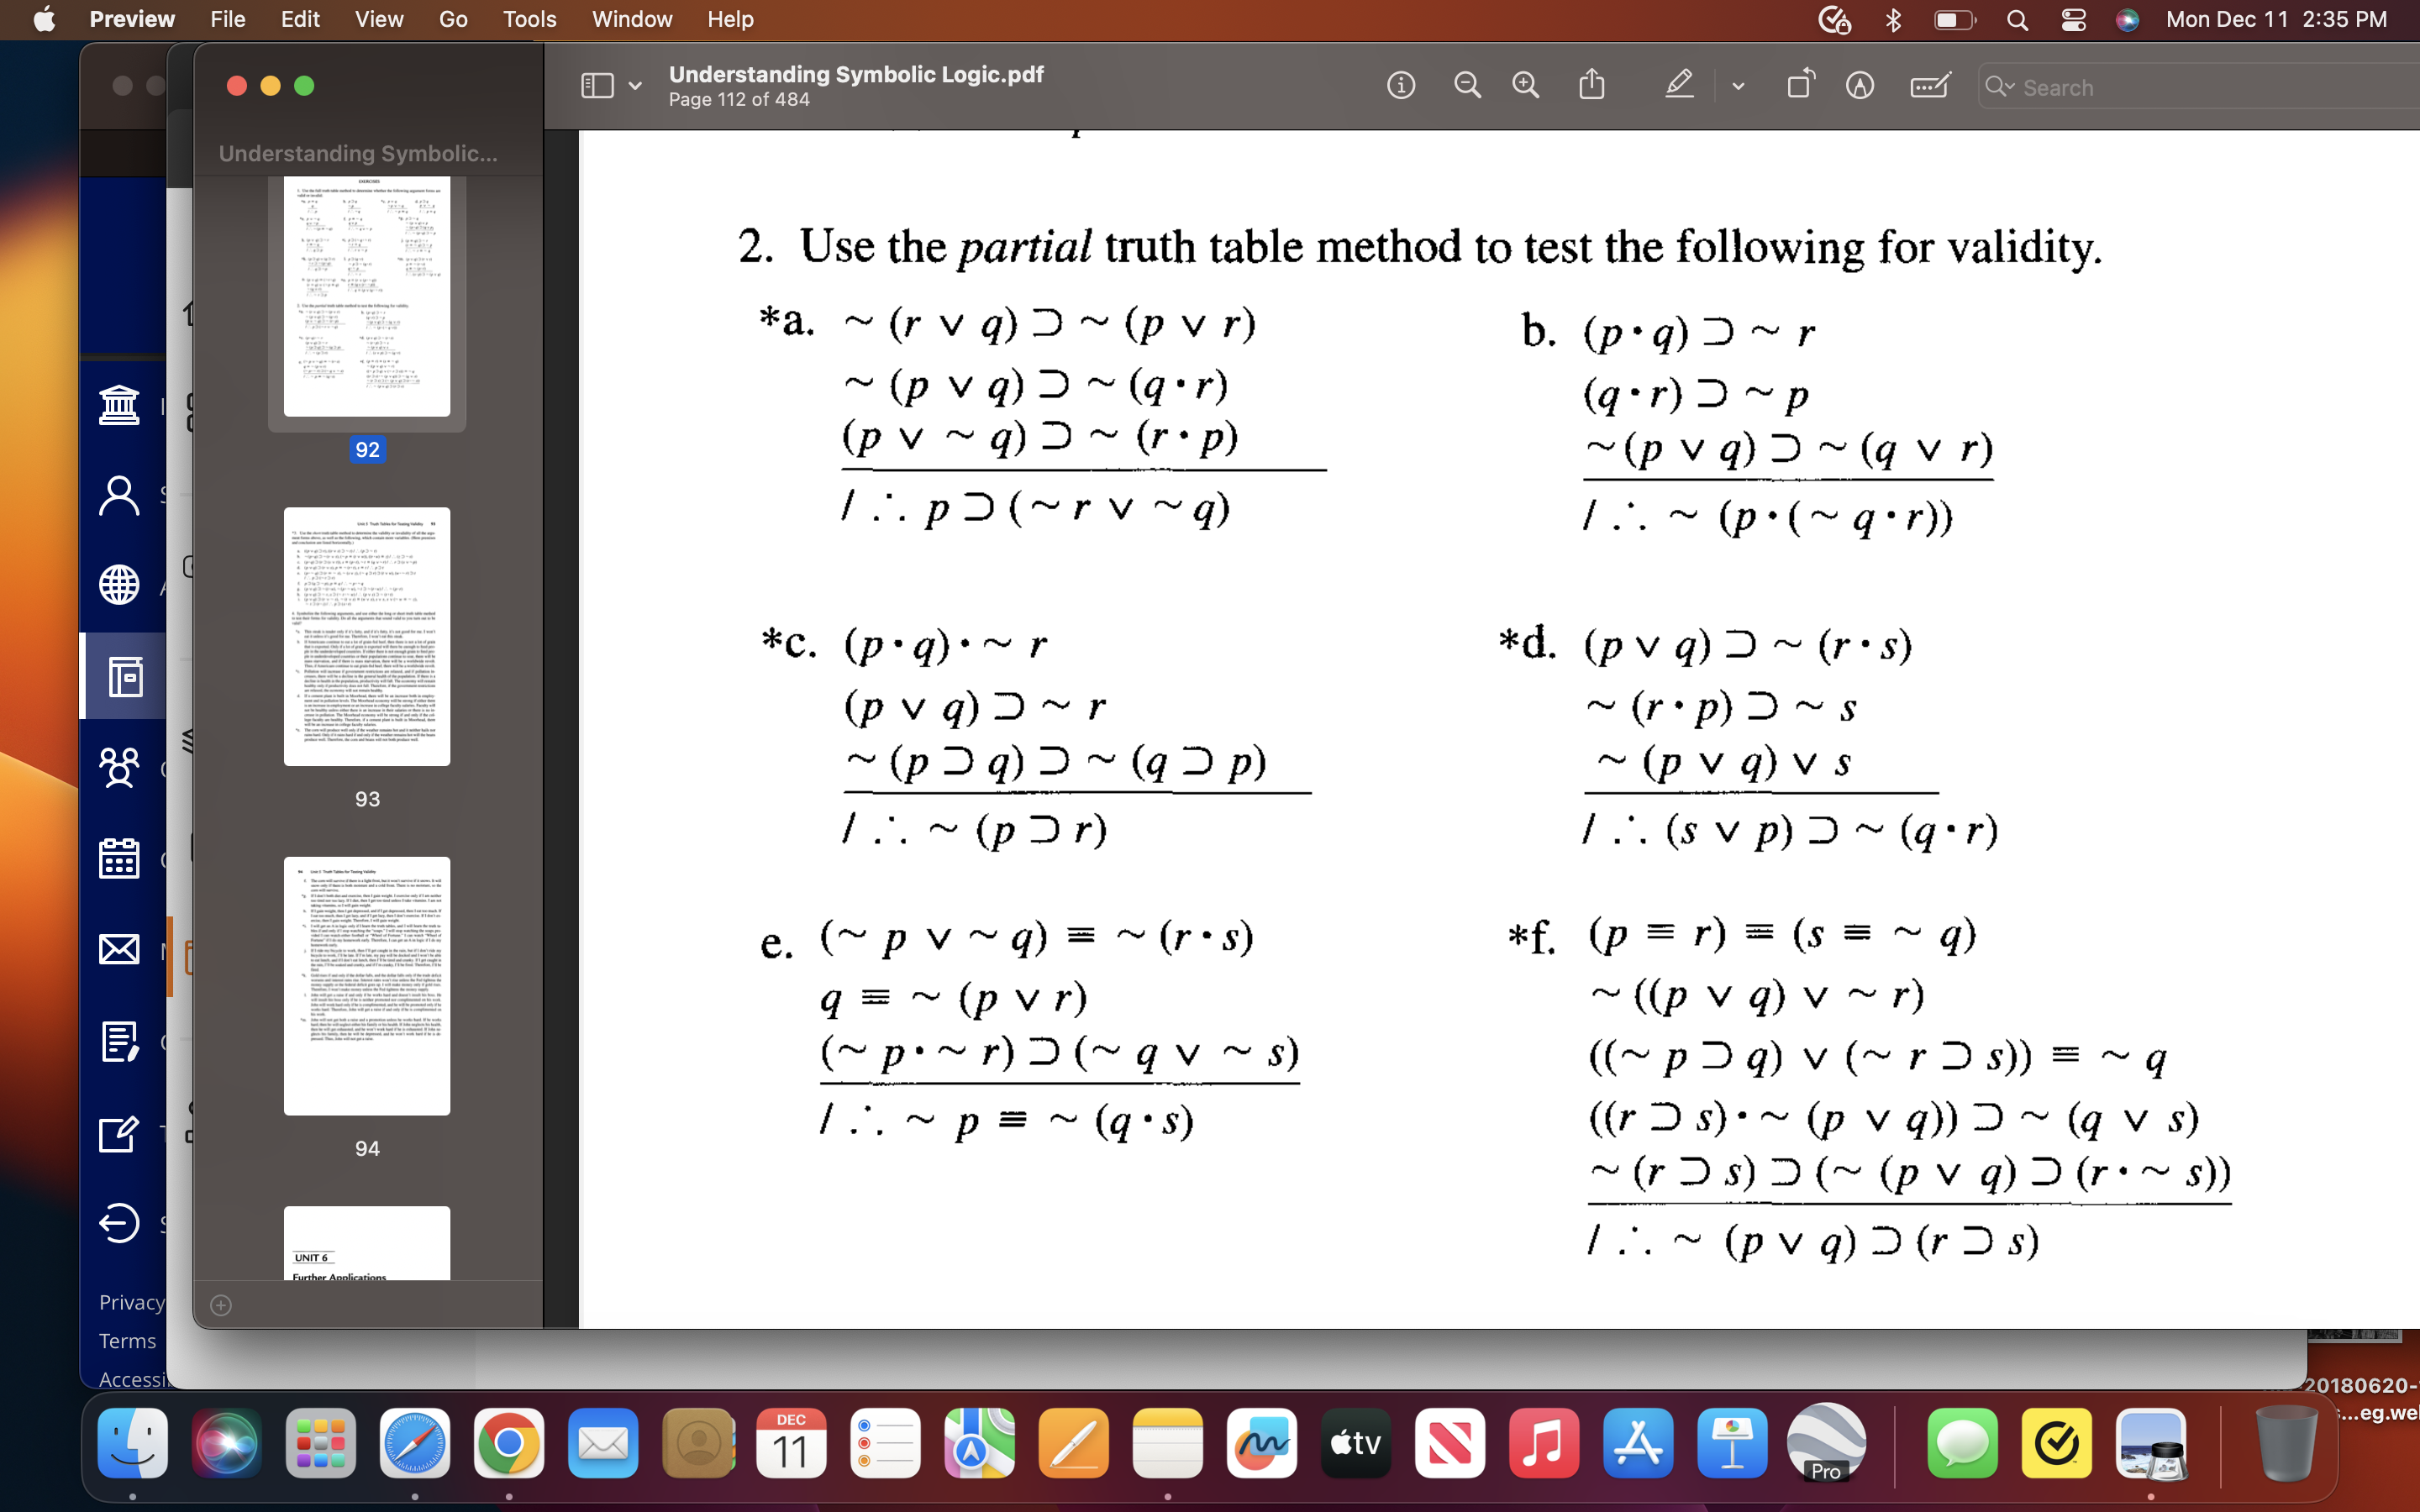Open the highlight color dropdown chevron

[1738, 85]
